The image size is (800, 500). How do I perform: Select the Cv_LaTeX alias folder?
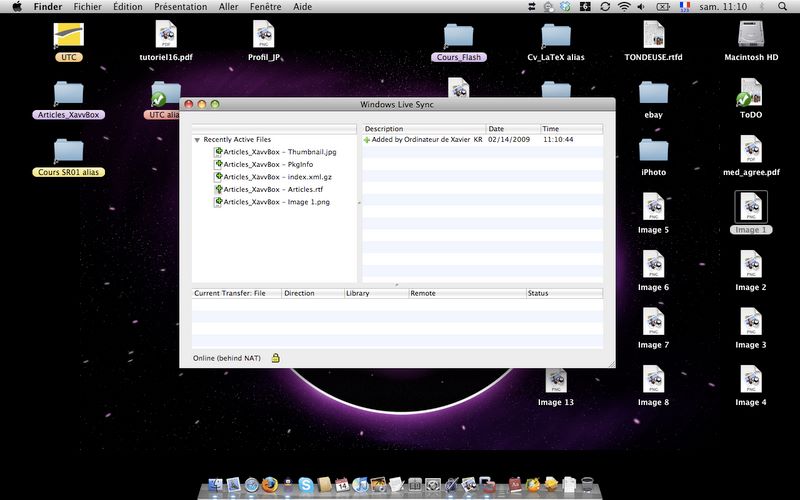pos(556,42)
